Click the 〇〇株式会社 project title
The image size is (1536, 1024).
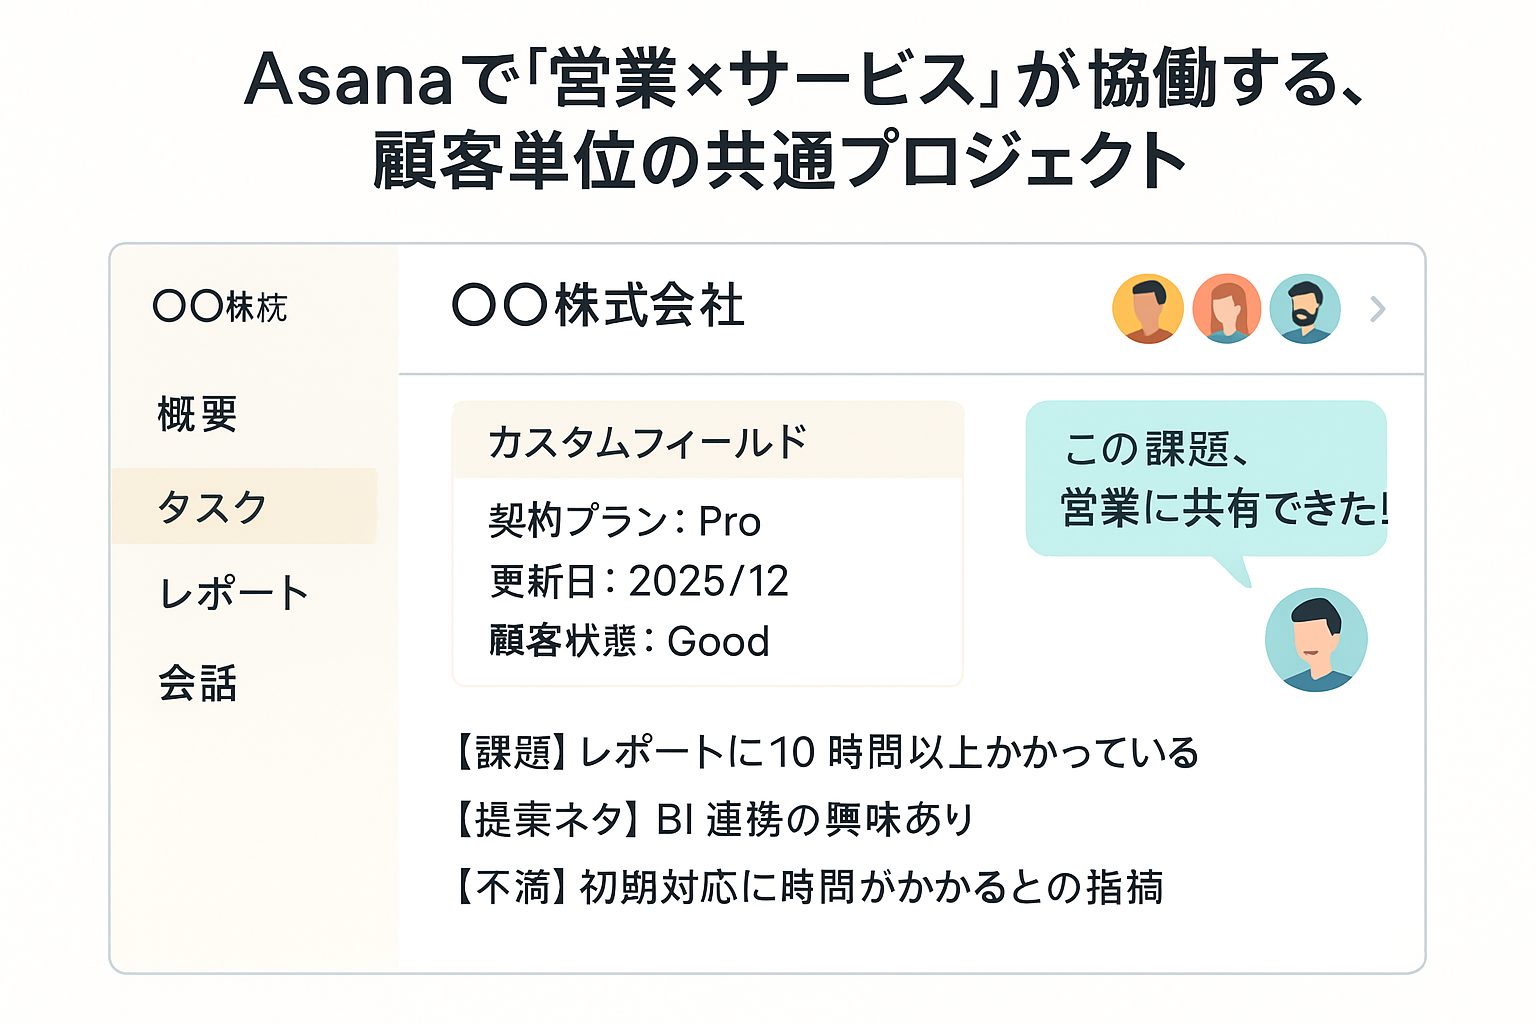tap(598, 306)
